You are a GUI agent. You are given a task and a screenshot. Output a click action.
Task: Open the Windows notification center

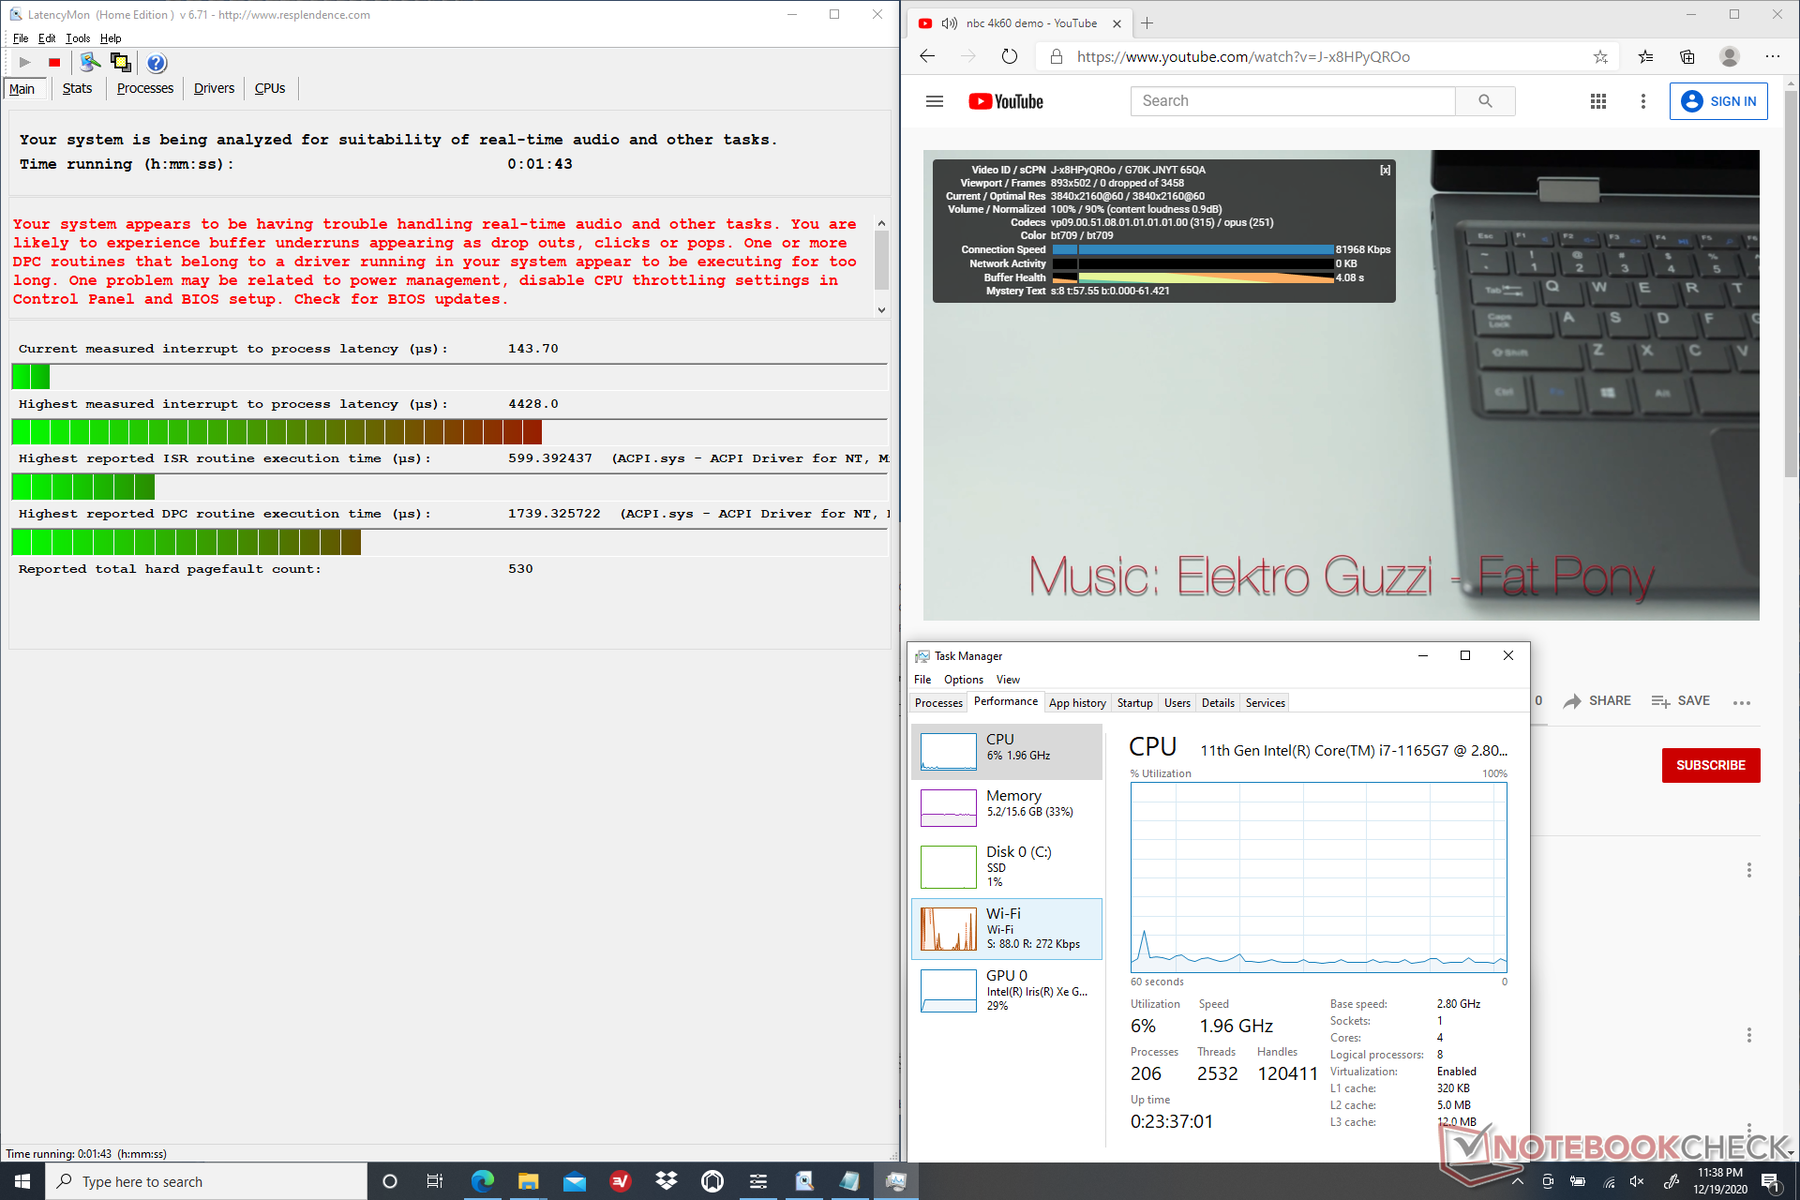tap(1770, 1181)
